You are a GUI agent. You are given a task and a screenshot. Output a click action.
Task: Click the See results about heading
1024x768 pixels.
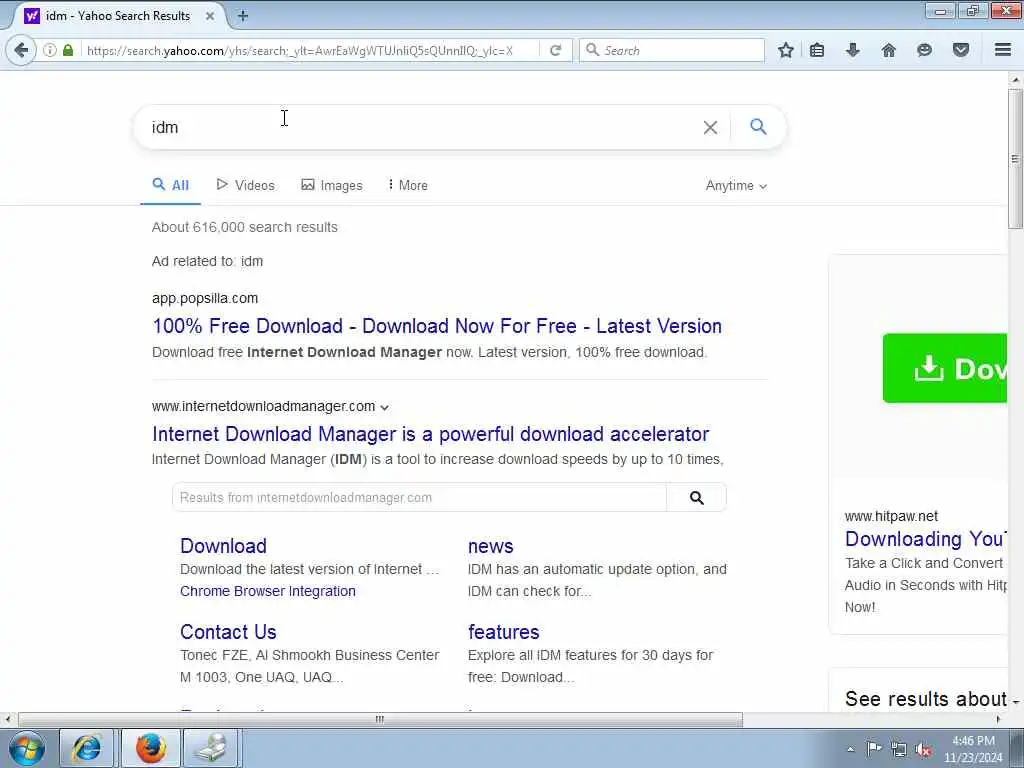point(926,699)
